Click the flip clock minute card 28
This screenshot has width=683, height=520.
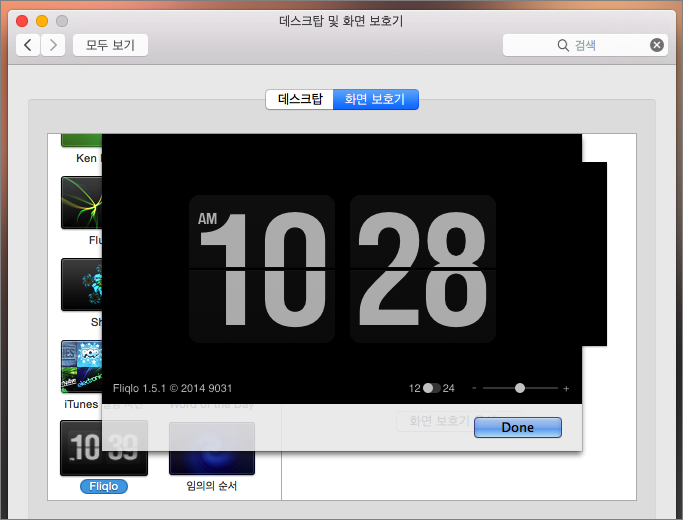pyautogui.click(x=423, y=269)
